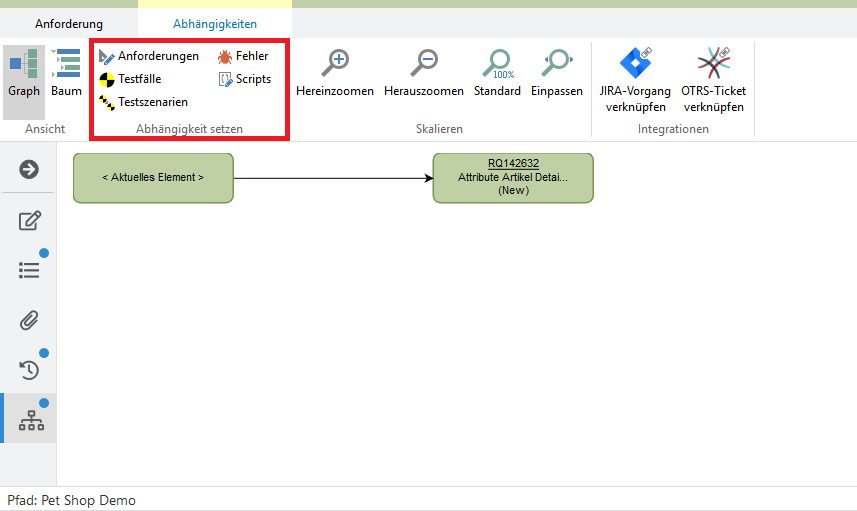Screen dimensions: 857x511
Task: Open the Anforderung tab
Action: pos(69,23)
